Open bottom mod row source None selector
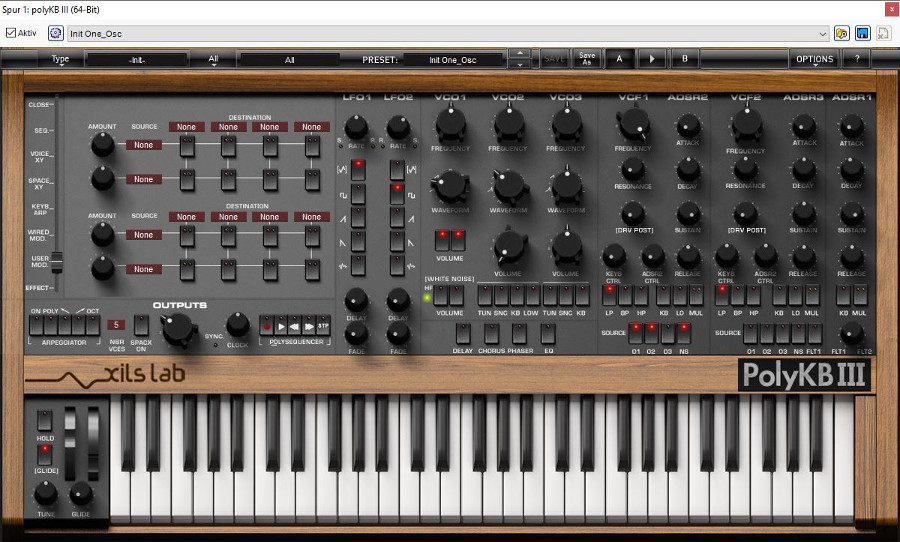Viewport: 900px width, 542px height. [x=143, y=269]
